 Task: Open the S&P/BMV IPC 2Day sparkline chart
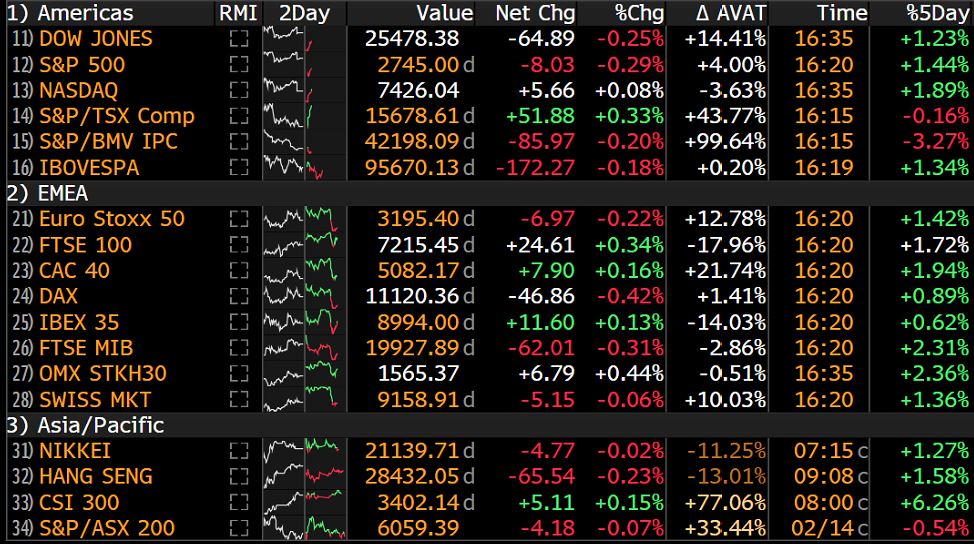304,142
